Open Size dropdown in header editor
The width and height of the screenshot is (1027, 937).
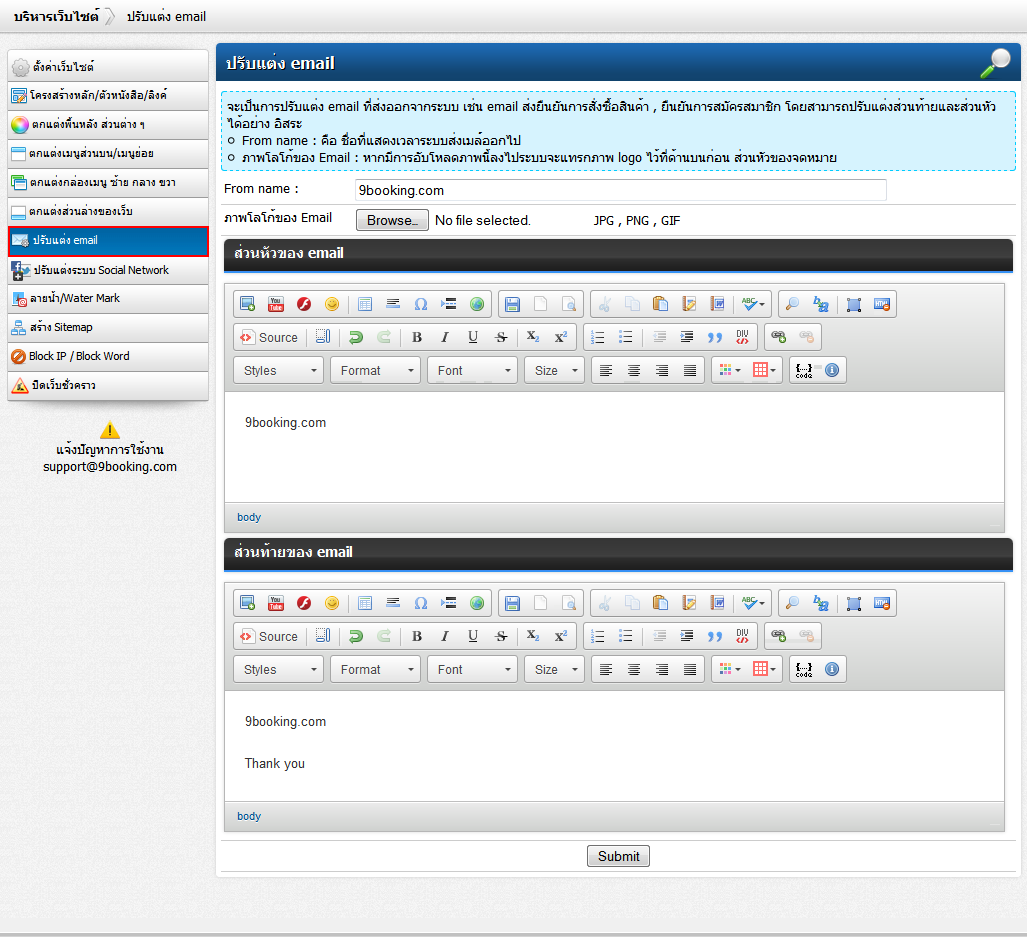pos(554,371)
